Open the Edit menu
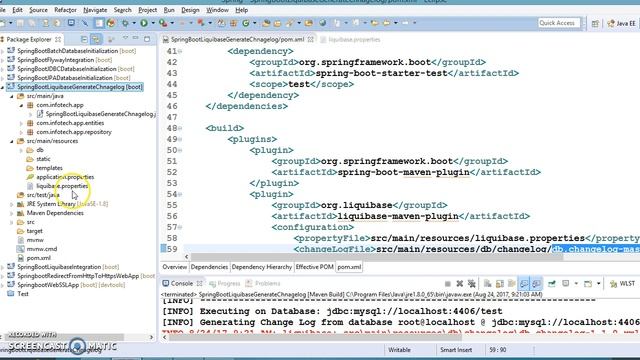The image size is (640, 360). pyautogui.click(x=18, y=10)
